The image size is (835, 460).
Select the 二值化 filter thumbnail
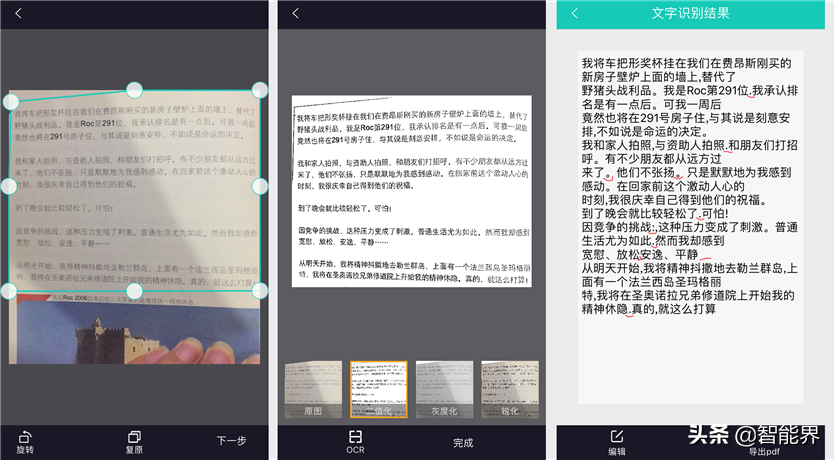point(379,389)
